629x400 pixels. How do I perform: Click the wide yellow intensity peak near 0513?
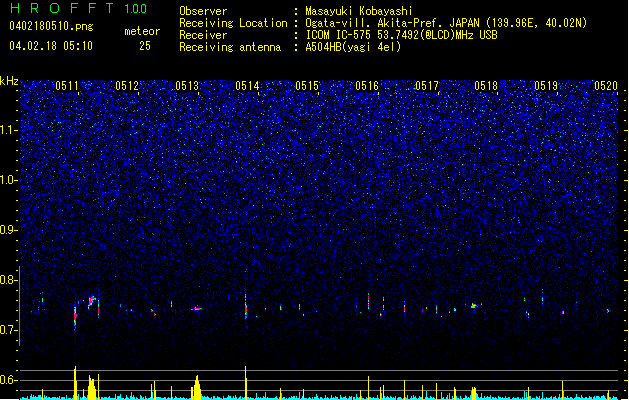[197, 387]
